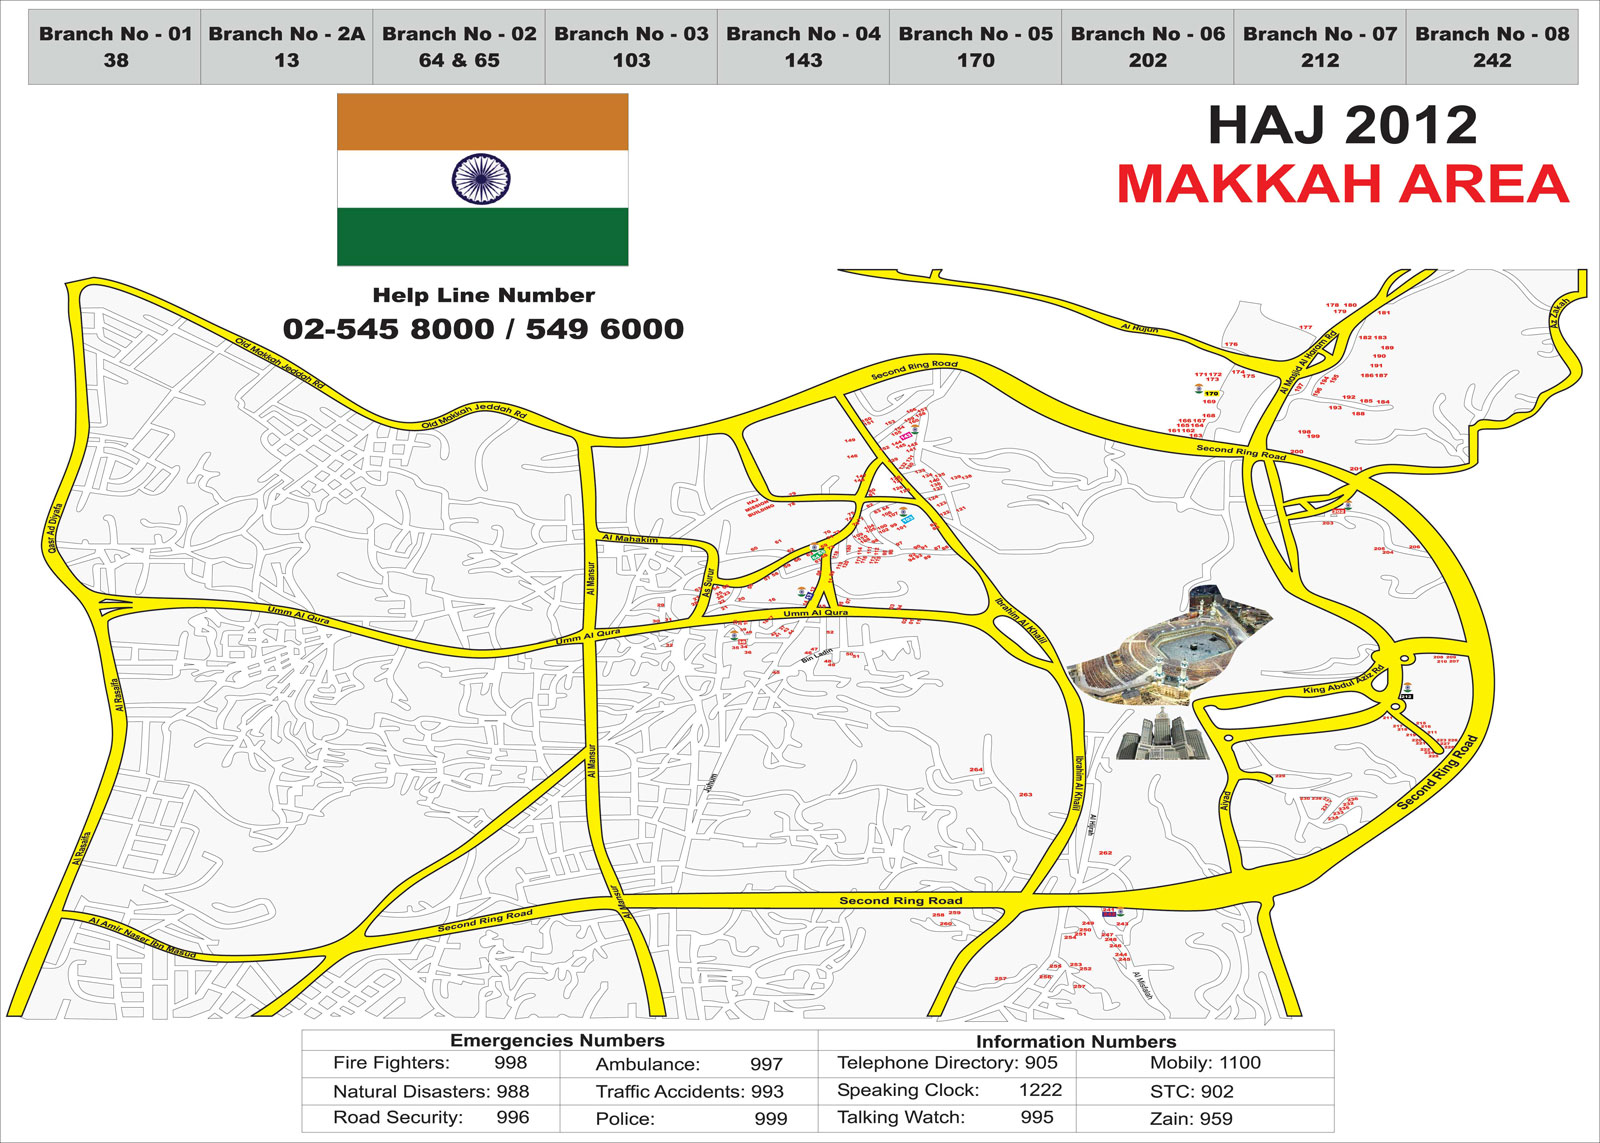This screenshot has width=1600, height=1143.
Task: Click the cyan 103 branch marker
Action: [908, 519]
